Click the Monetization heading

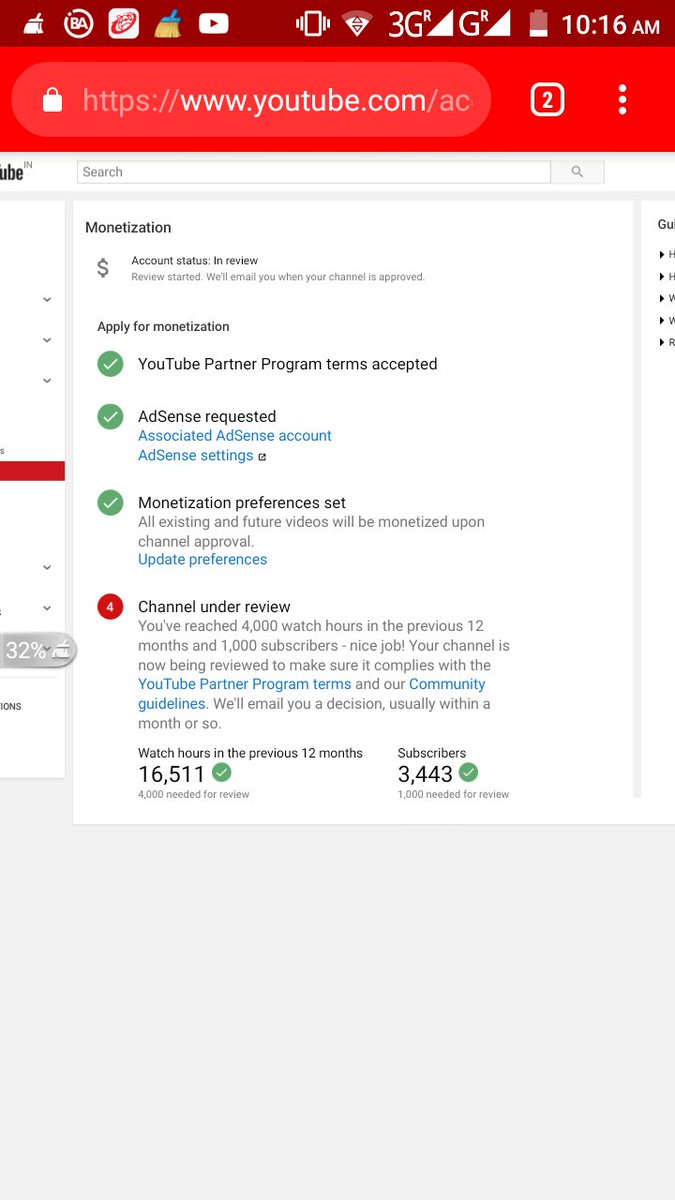(128, 228)
